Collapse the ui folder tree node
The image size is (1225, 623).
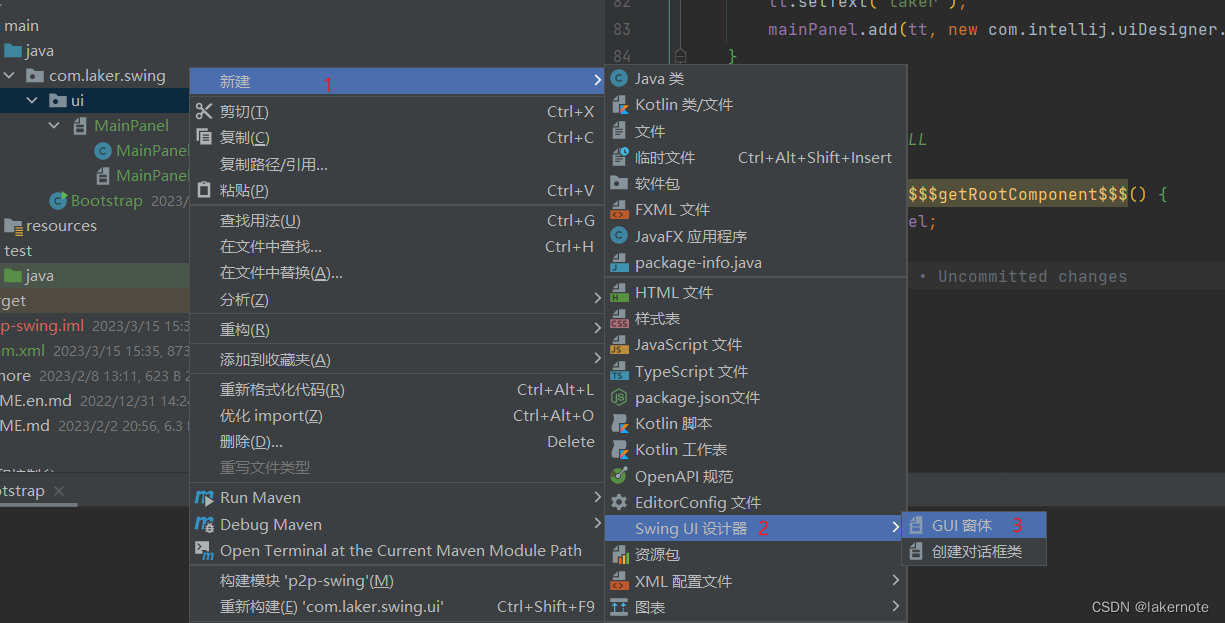click(33, 101)
